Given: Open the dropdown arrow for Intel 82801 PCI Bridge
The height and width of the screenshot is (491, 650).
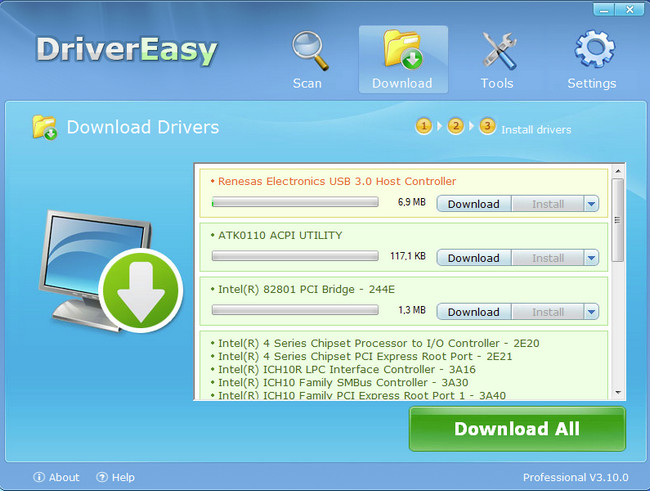Looking at the screenshot, I should click(591, 311).
